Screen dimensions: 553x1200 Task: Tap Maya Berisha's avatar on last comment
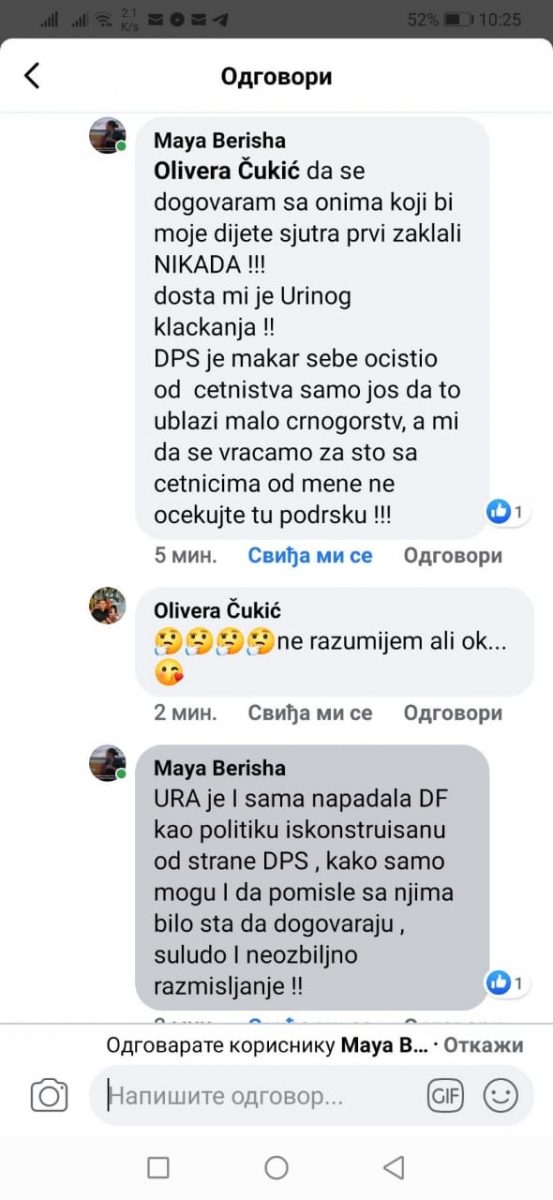point(108,763)
